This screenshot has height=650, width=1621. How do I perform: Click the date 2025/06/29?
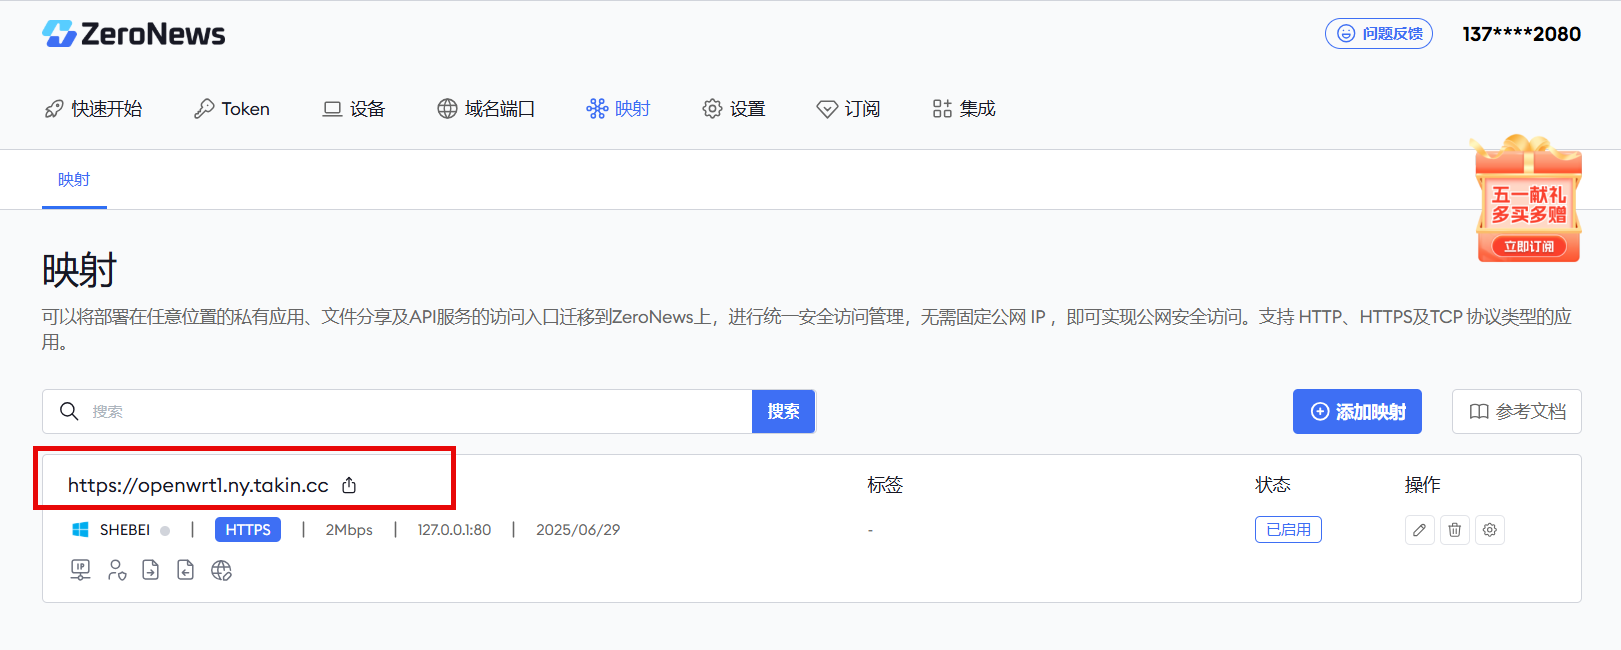click(x=578, y=530)
